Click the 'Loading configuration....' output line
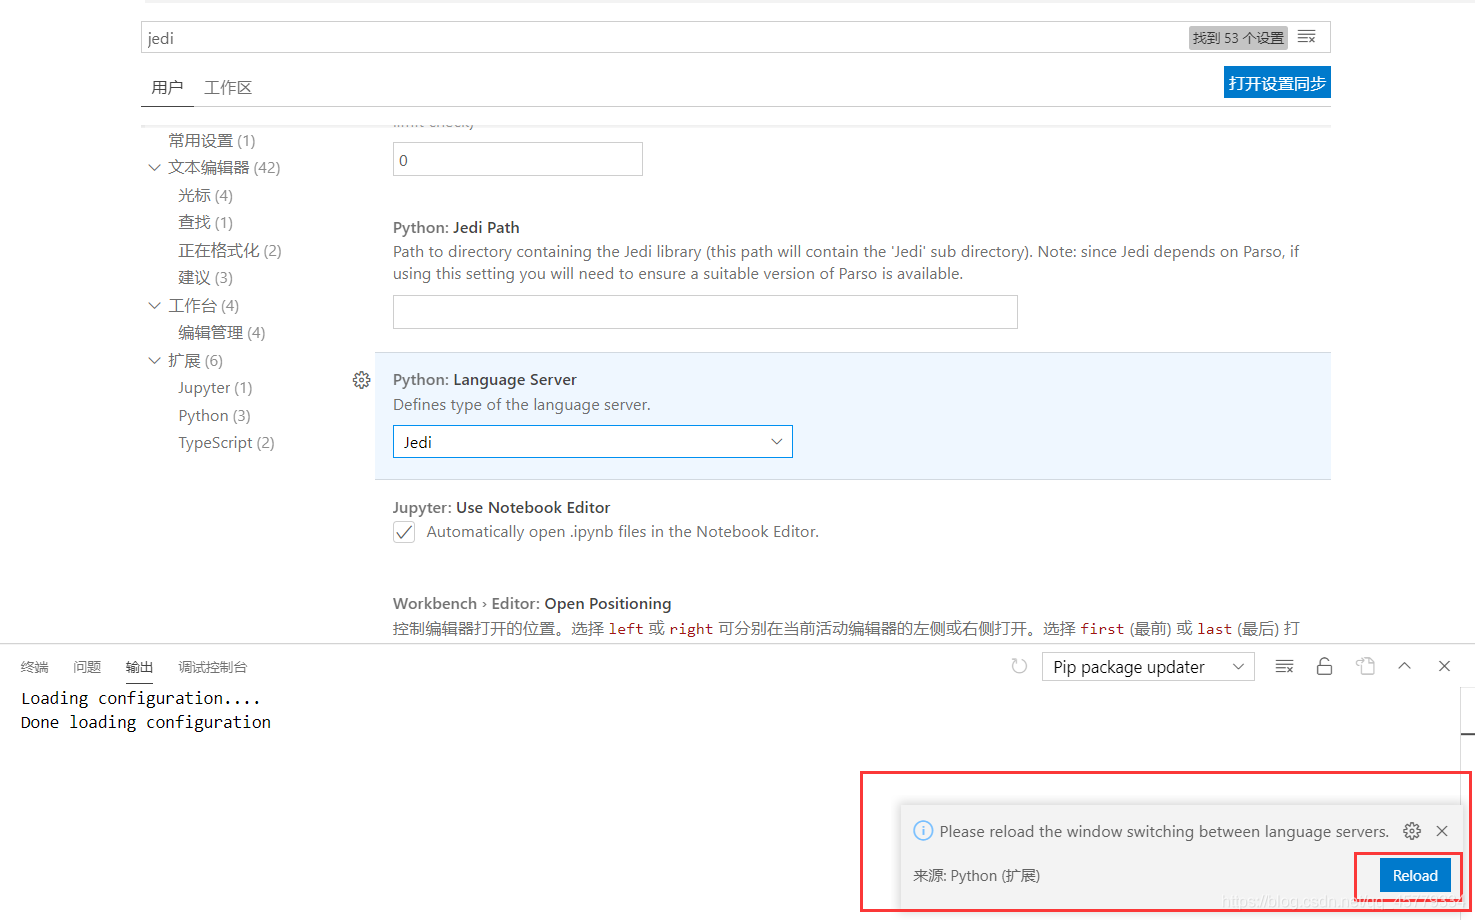This screenshot has width=1475, height=920. (x=141, y=698)
